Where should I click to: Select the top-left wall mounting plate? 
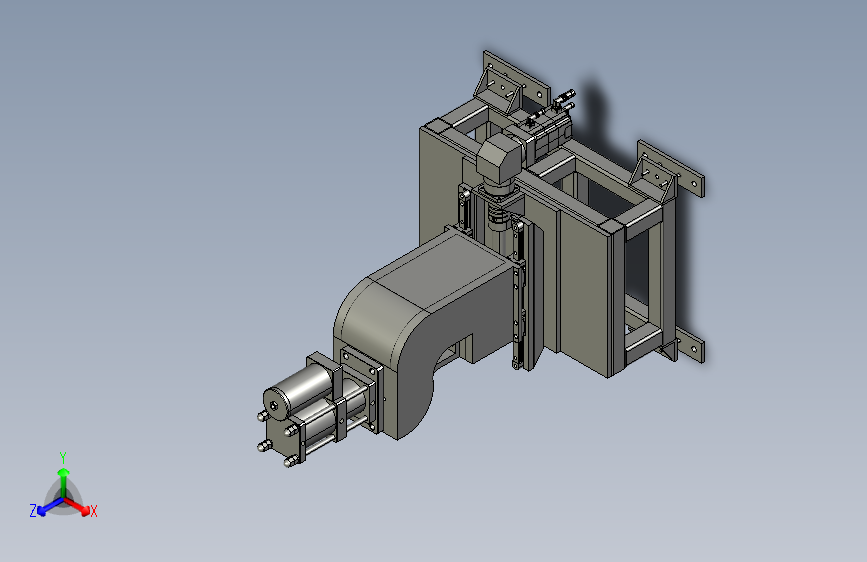pos(515,79)
